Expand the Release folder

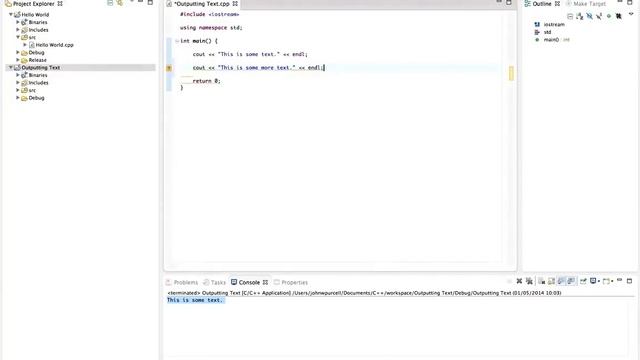click(18, 60)
